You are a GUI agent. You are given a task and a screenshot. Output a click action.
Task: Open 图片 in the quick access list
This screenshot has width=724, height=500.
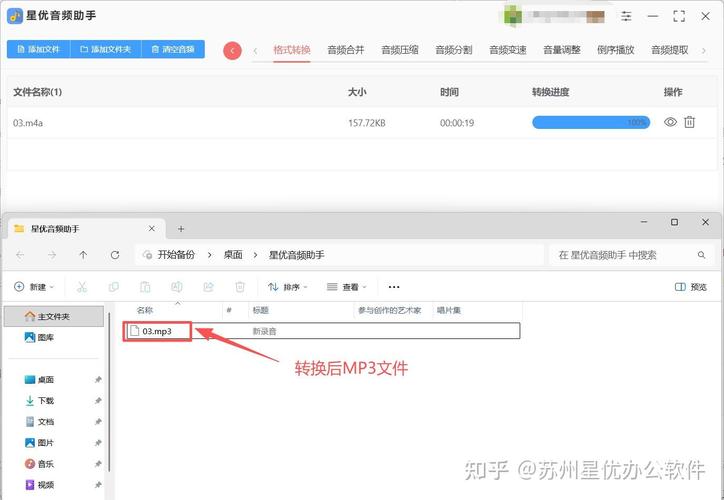pos(40,443)
